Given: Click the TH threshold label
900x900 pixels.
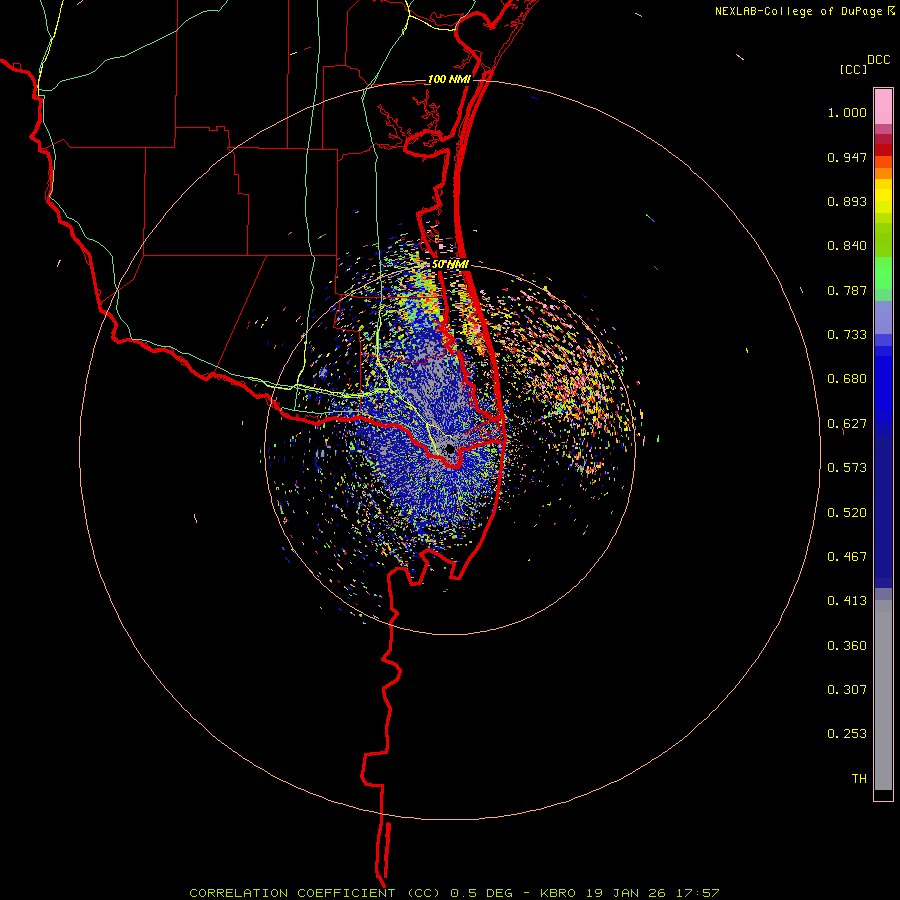Looking at the screenshot, I should tap(859, 779).
